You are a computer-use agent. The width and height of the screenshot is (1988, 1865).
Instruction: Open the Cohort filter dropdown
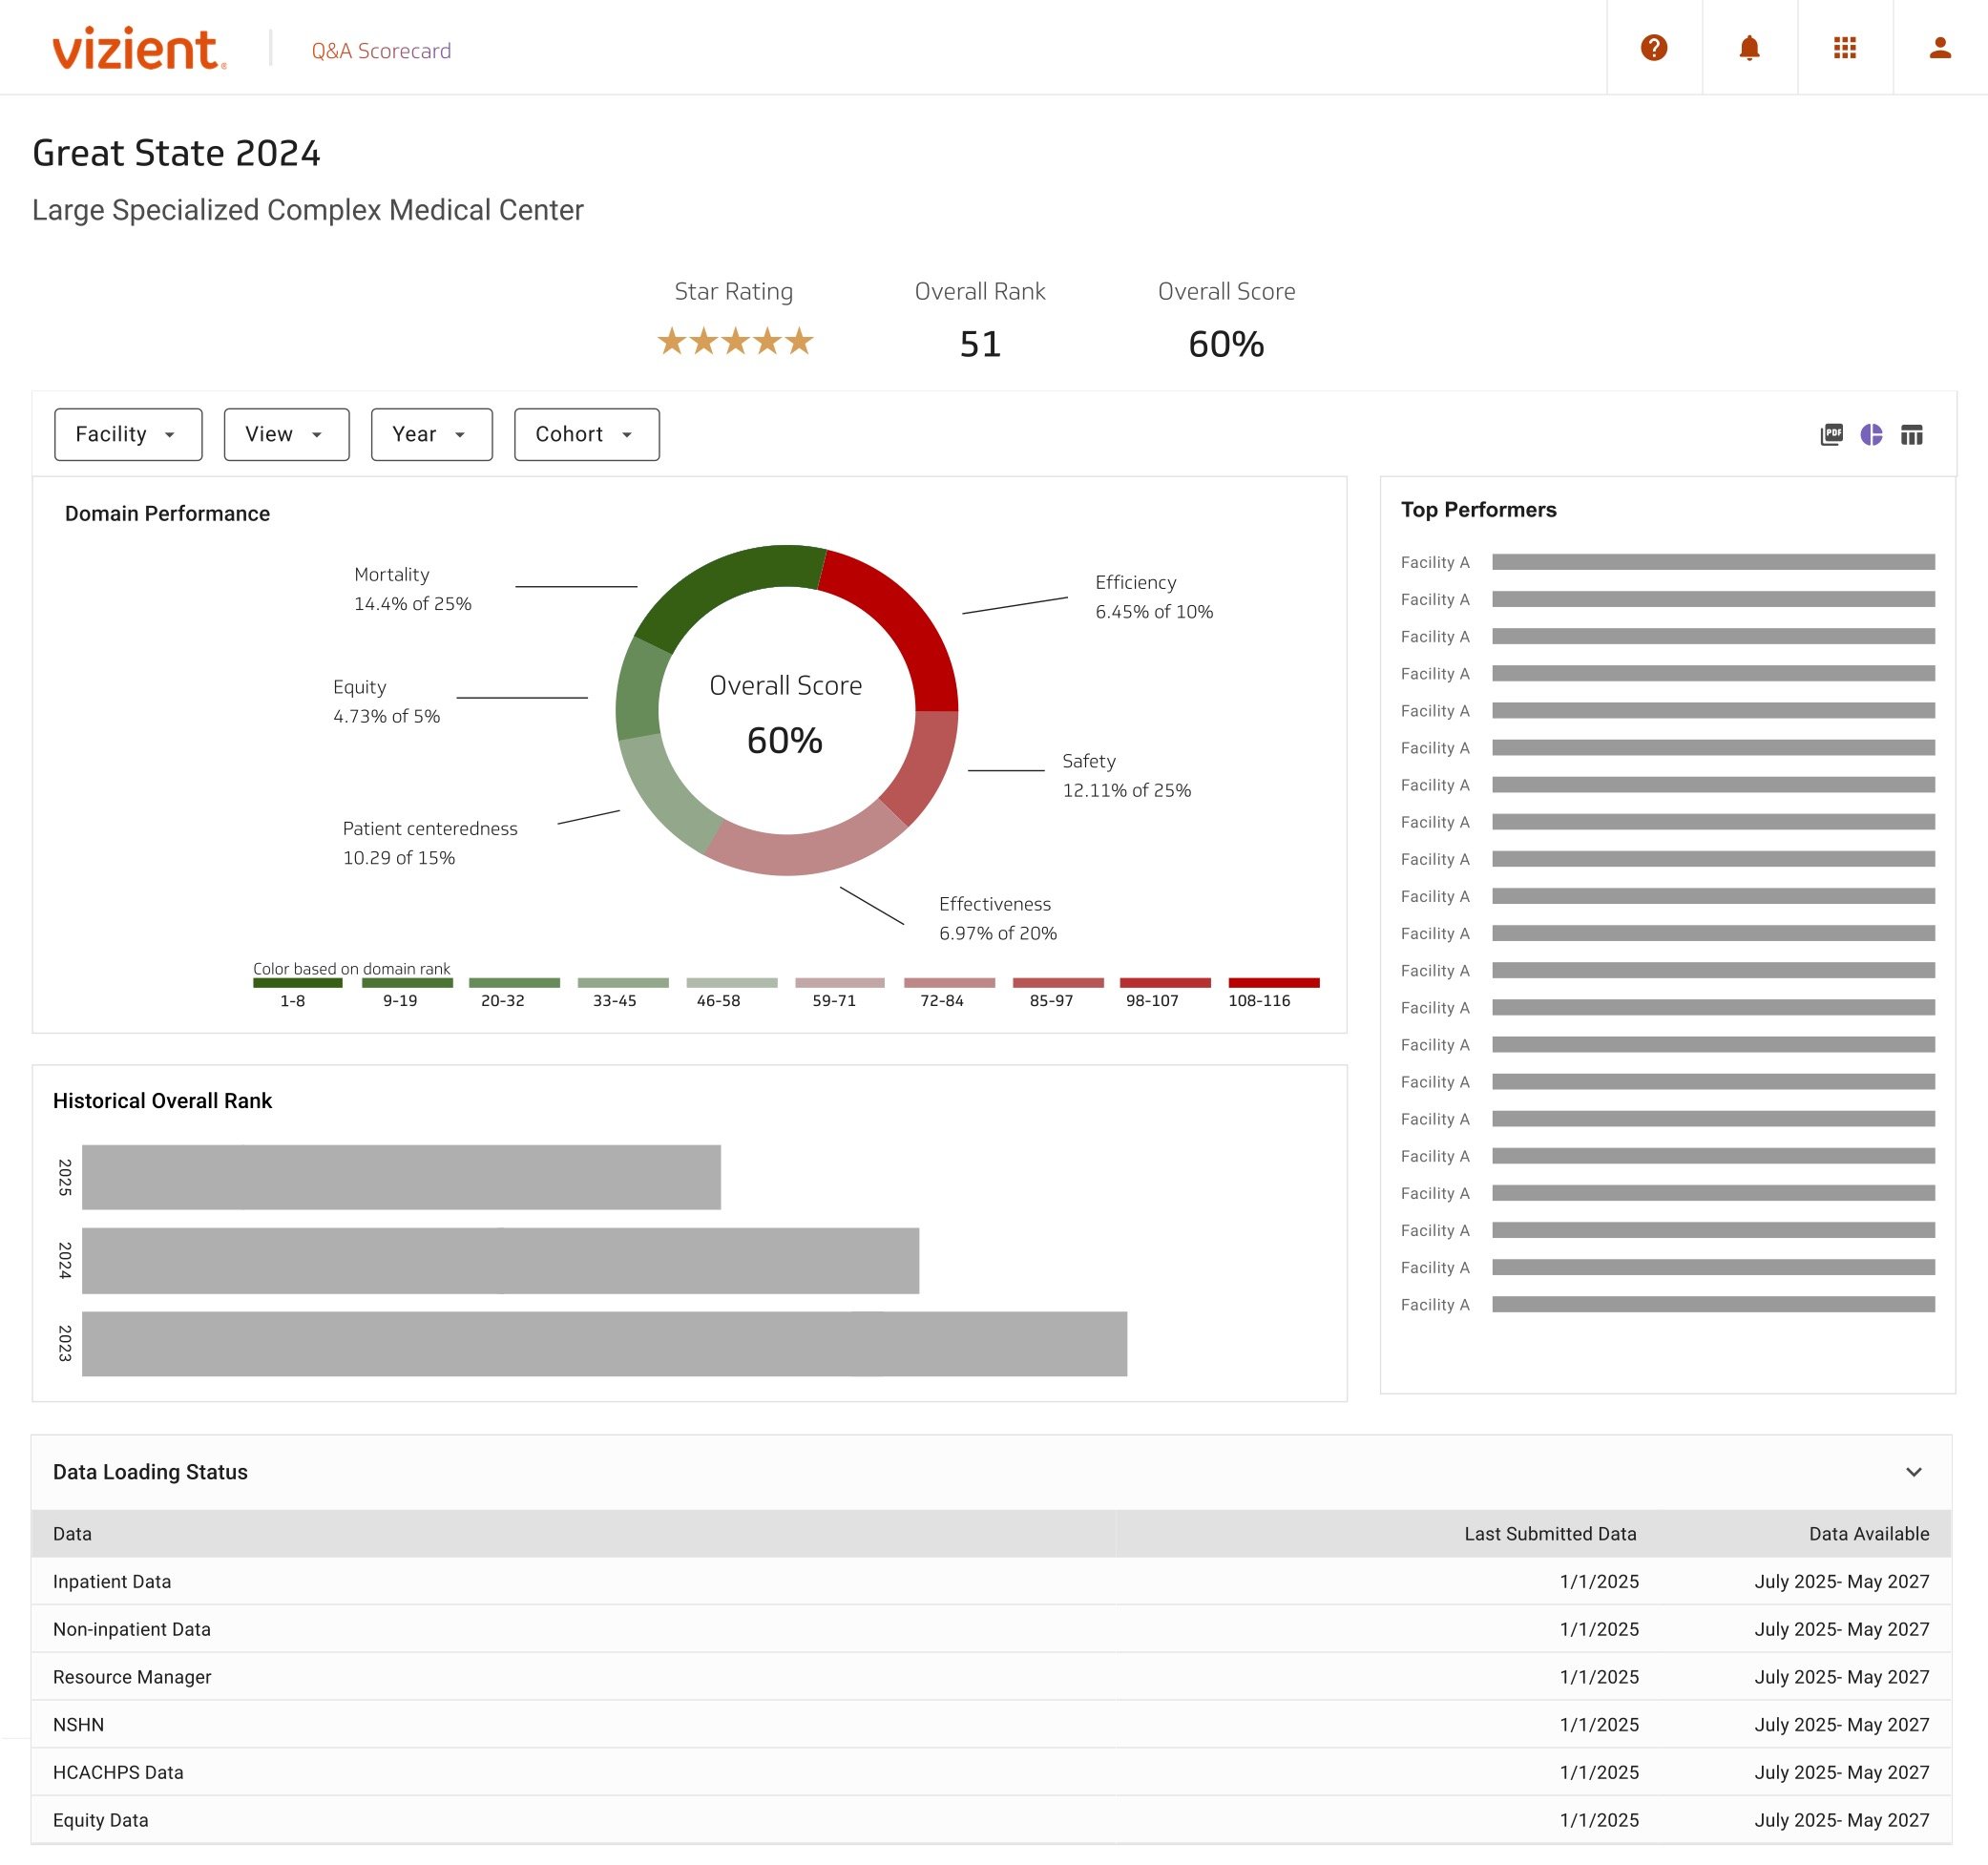tap(586, 434)
